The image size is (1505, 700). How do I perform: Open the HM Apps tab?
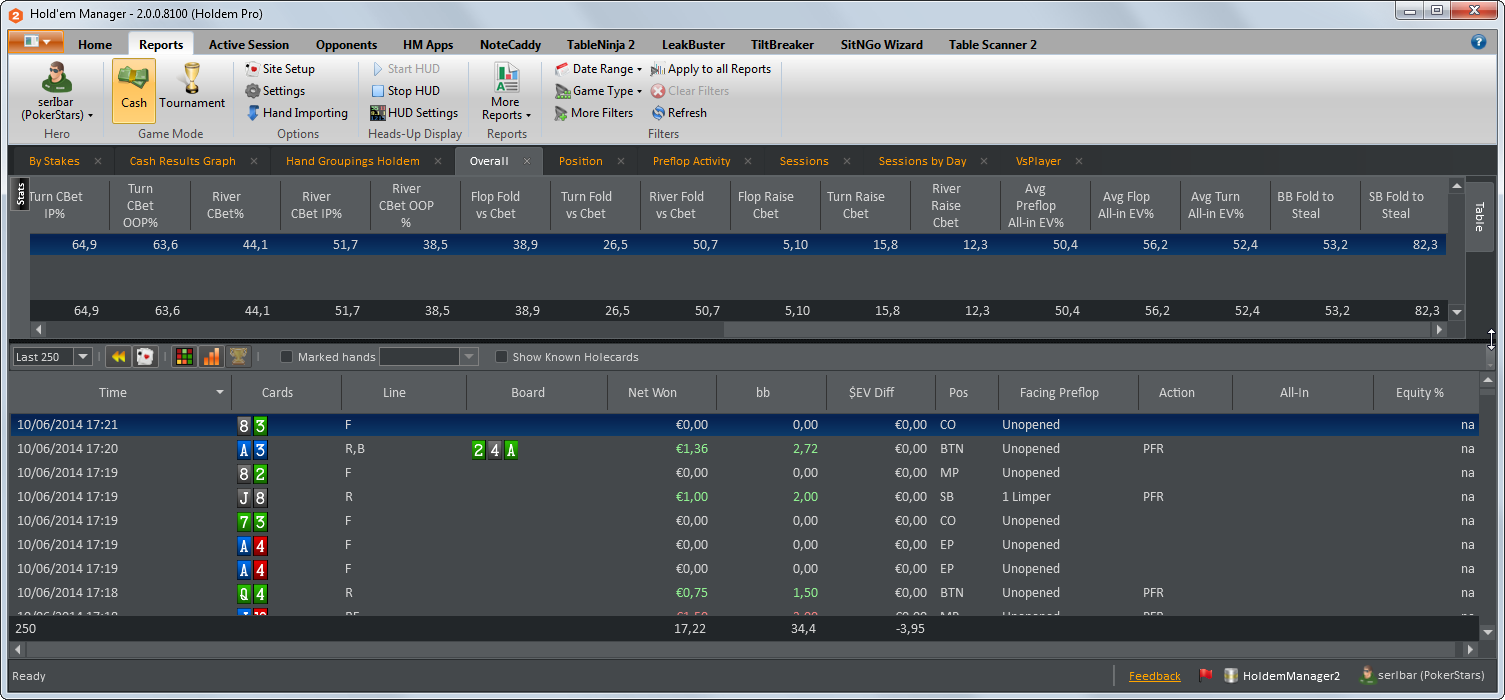pyautogui.click(x=428, y=44)
